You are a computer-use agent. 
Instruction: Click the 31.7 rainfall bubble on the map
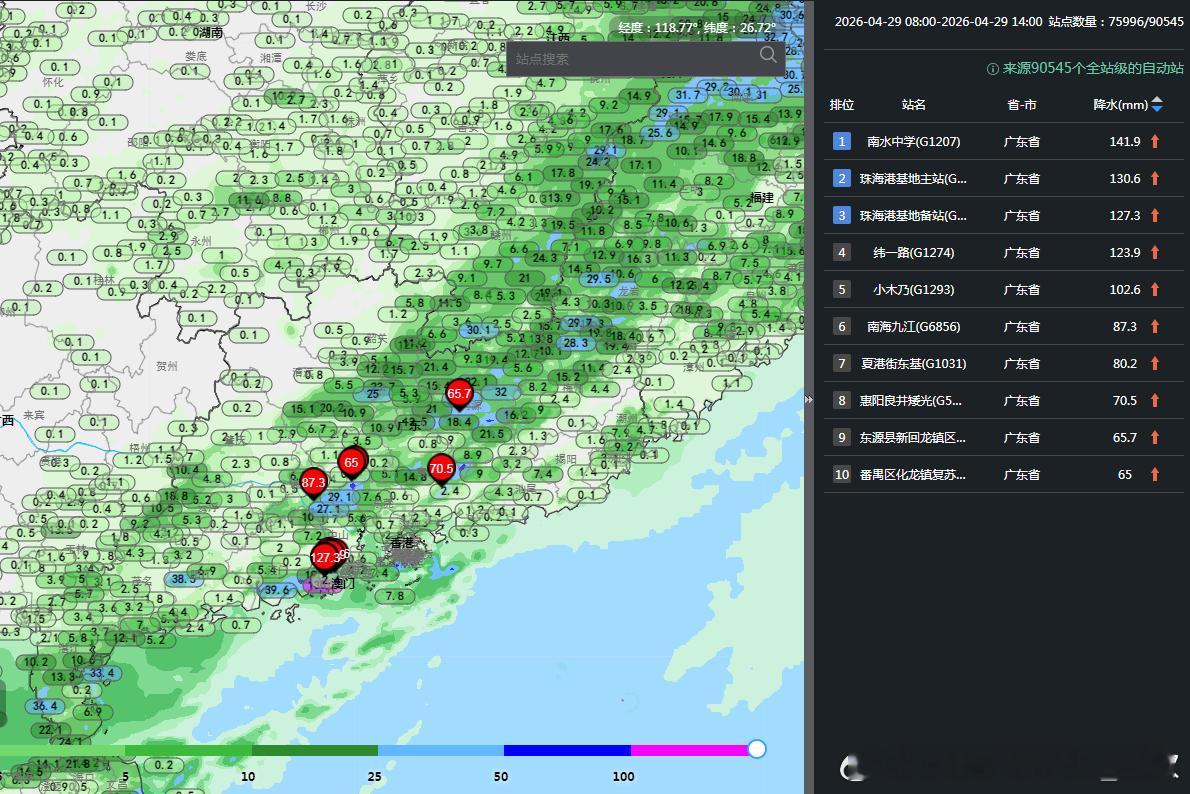[x=688, y=95]
